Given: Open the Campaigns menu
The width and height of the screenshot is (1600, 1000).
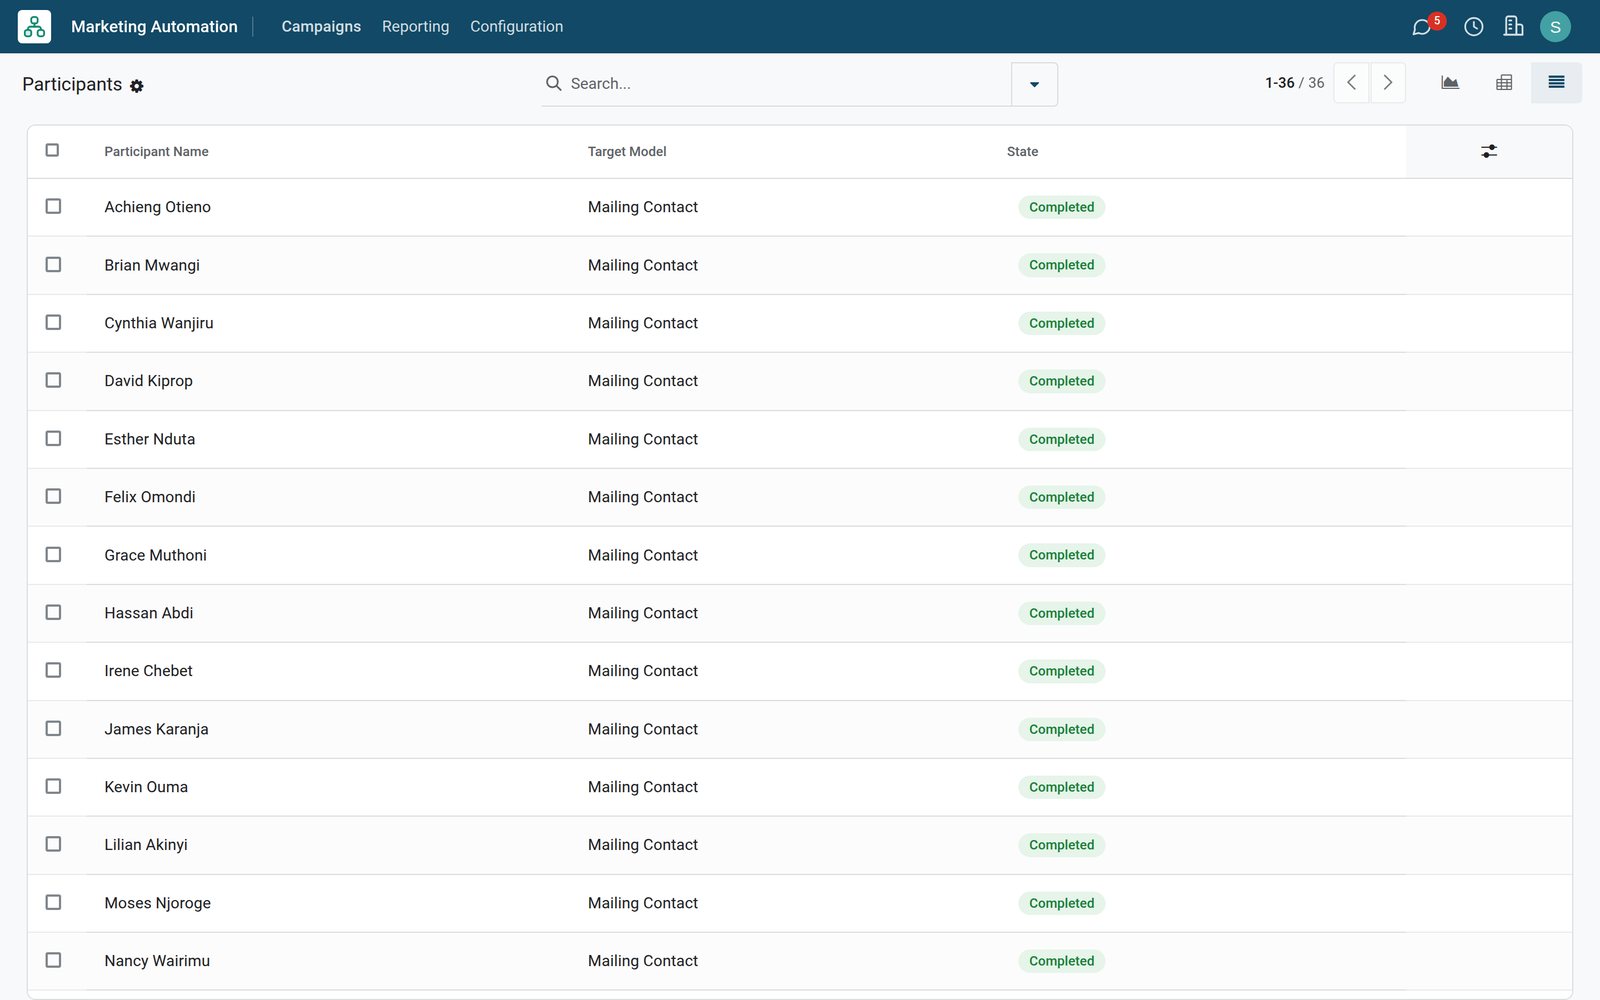Looking at the screenshot, I should coord(321,27).
